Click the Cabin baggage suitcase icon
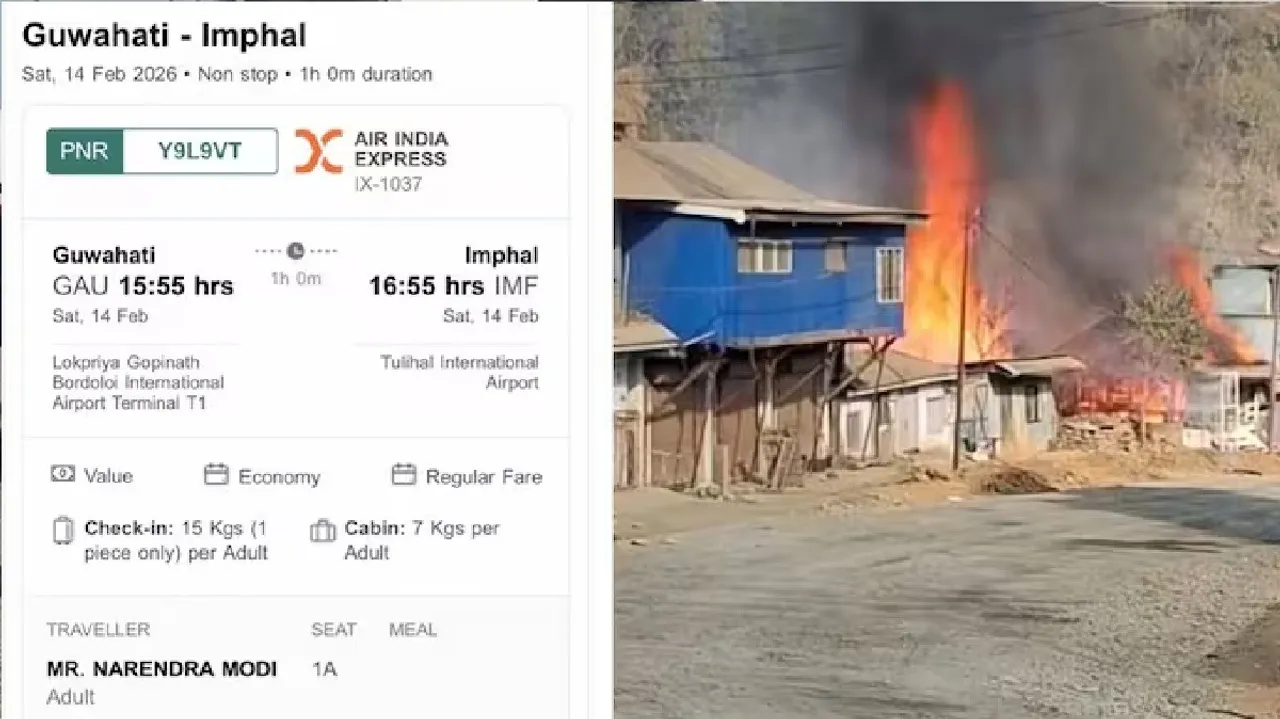 (323, 530)
